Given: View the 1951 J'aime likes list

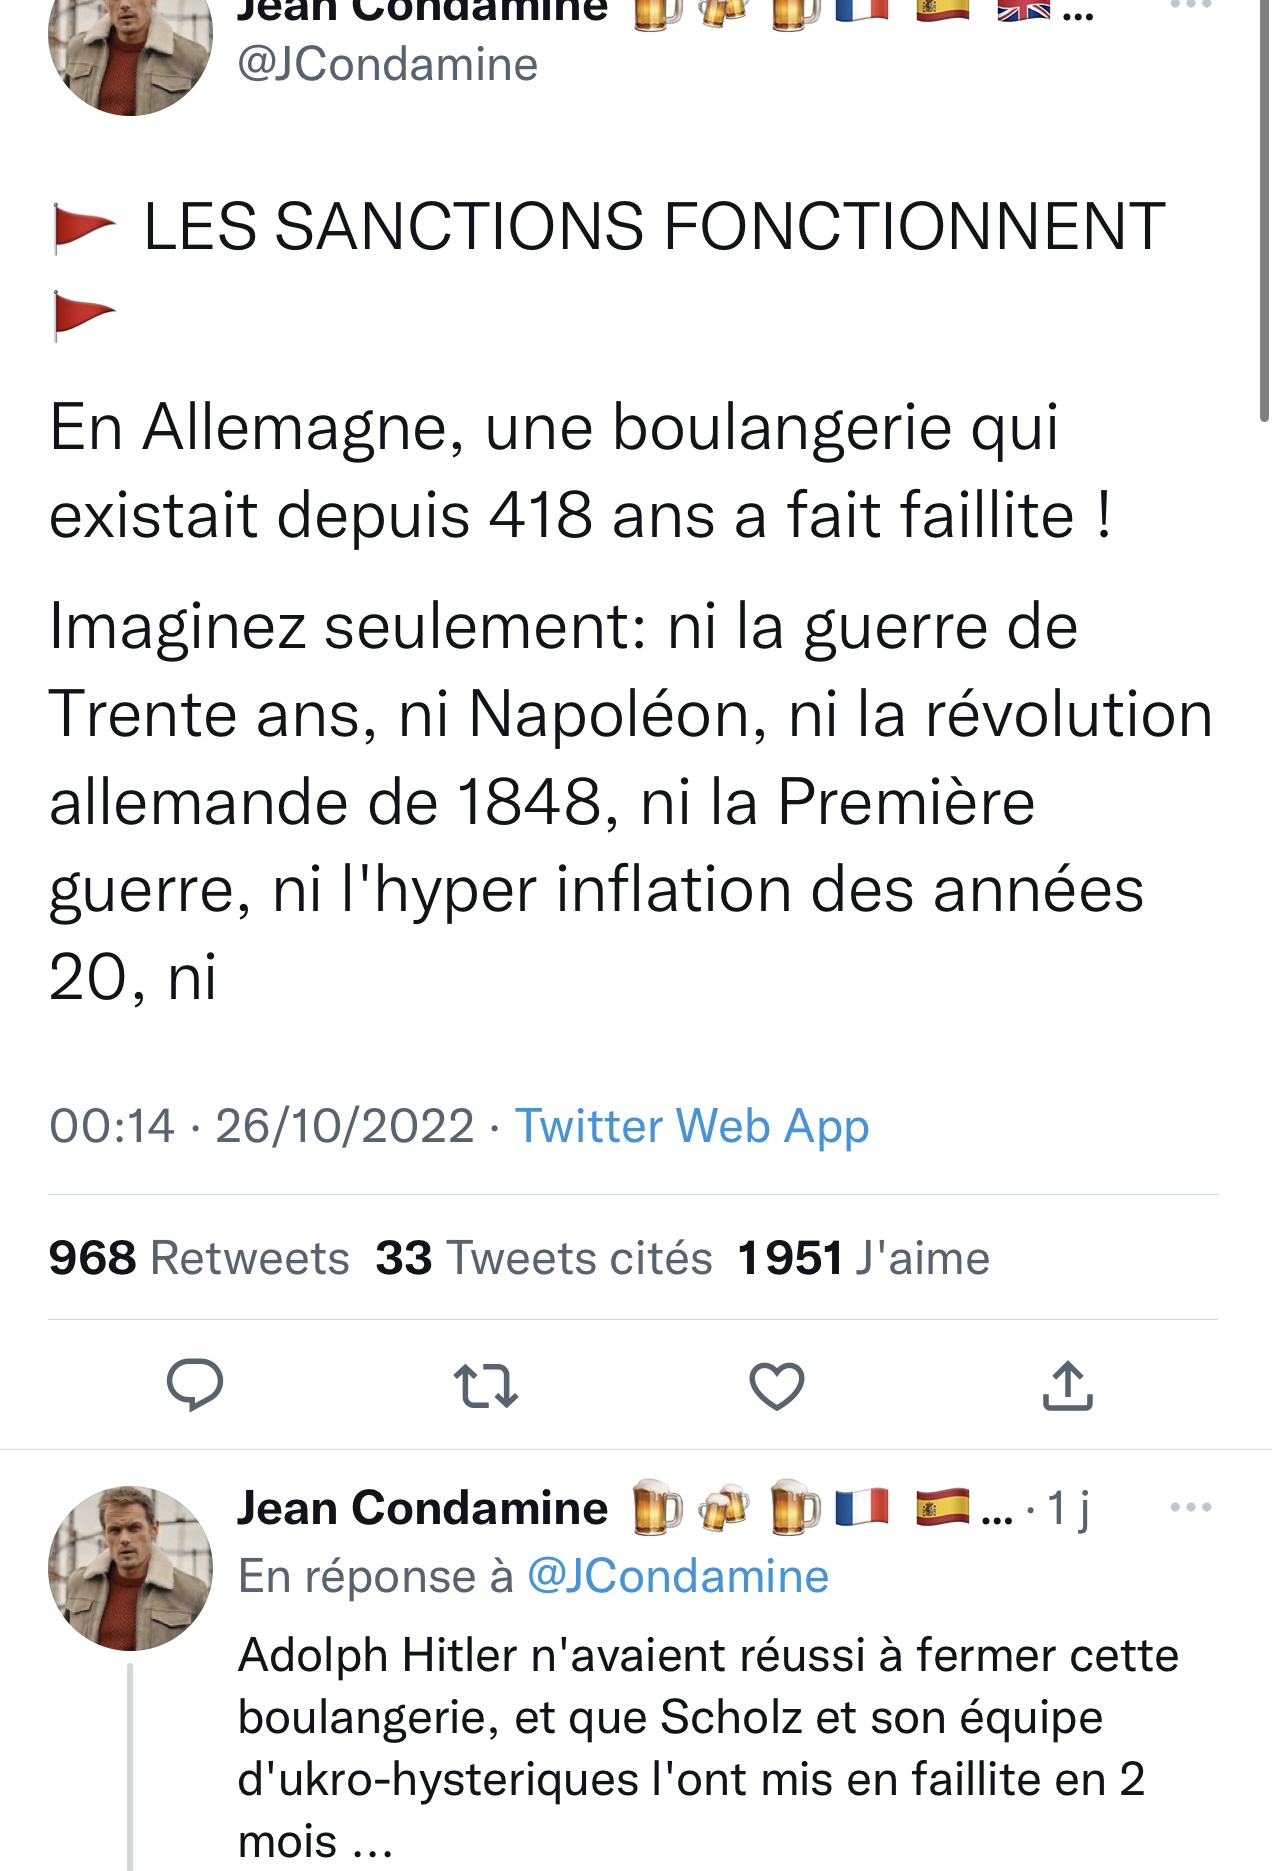Looking at the screenshot, I should point(863,1258).
